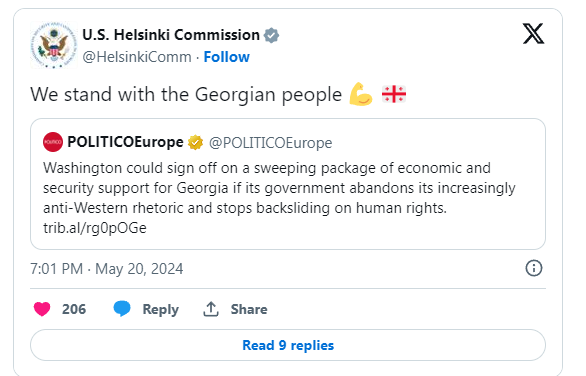Read 9 replies
The height and width of the screenshot is (376, 586).
pyautogui.click(x=288, y=345)
